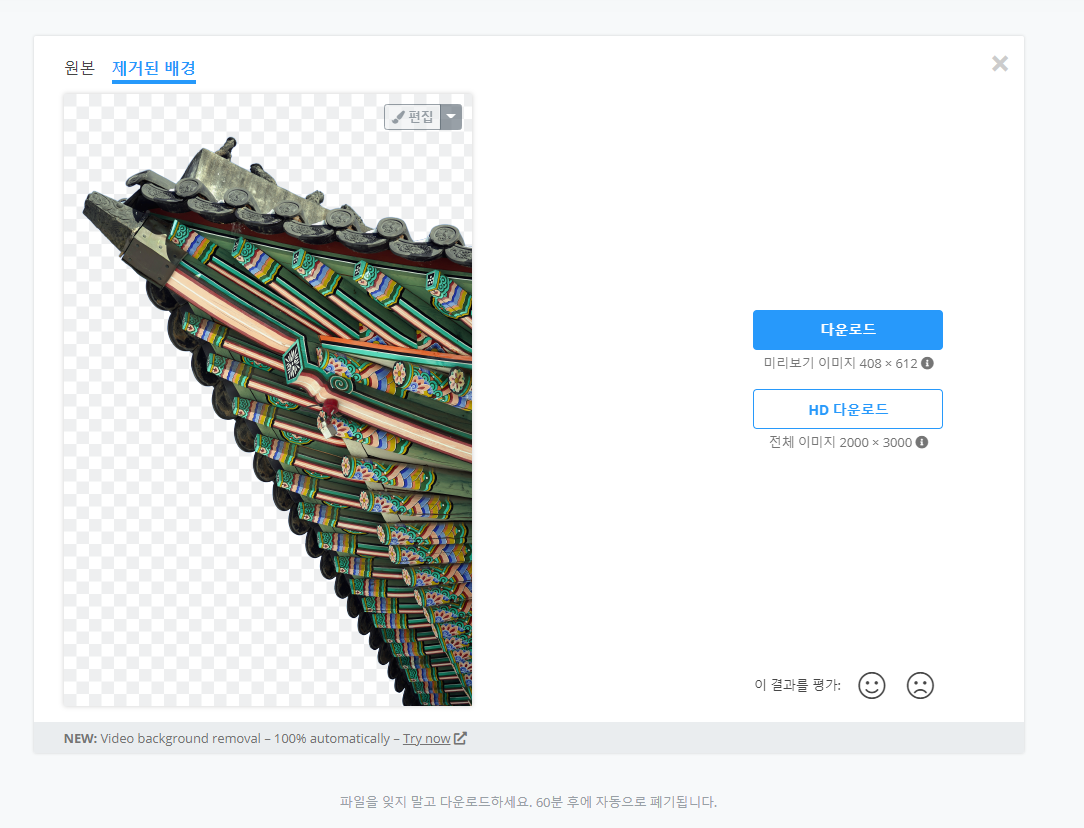Click the info icon beside 2000 × 3000
The height and width of the screenshot is (828, 1084).
click(x=921, y=441)
